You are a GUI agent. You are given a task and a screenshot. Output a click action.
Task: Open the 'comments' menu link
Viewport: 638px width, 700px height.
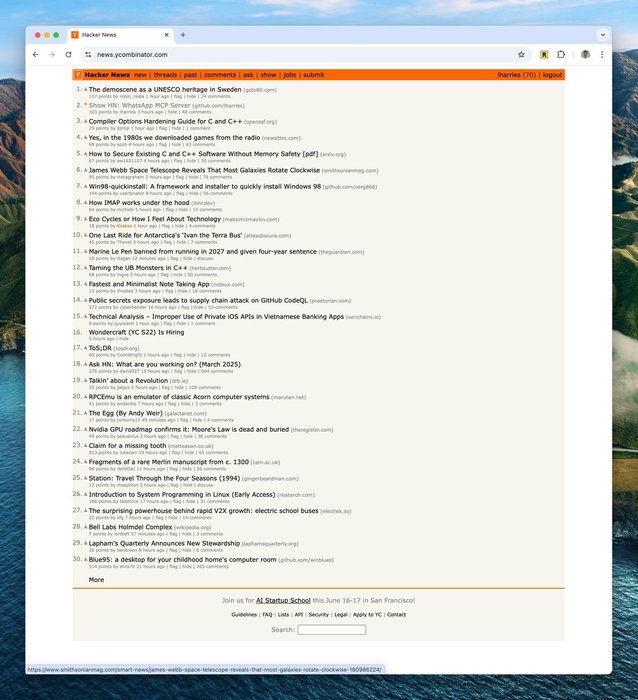220,75
